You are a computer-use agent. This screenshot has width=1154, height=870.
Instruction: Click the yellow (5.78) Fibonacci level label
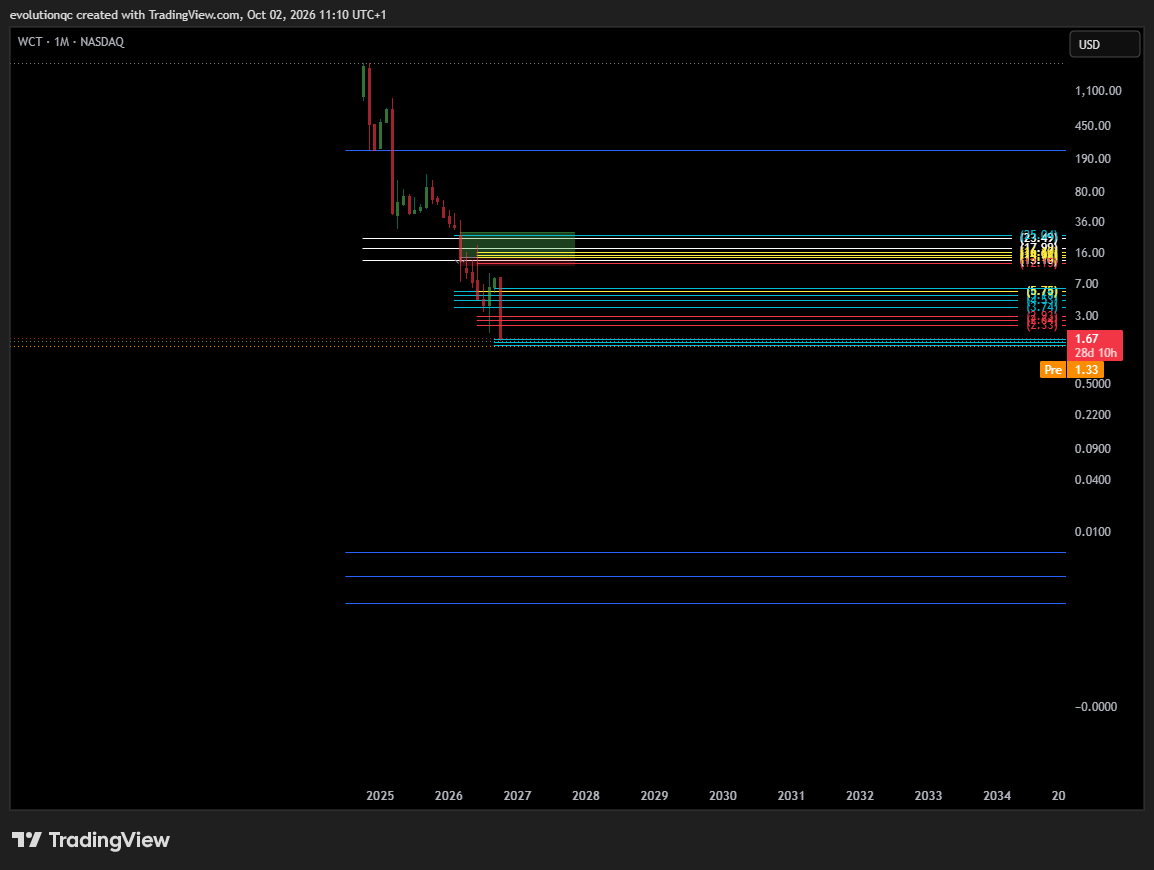point(1041,291)
